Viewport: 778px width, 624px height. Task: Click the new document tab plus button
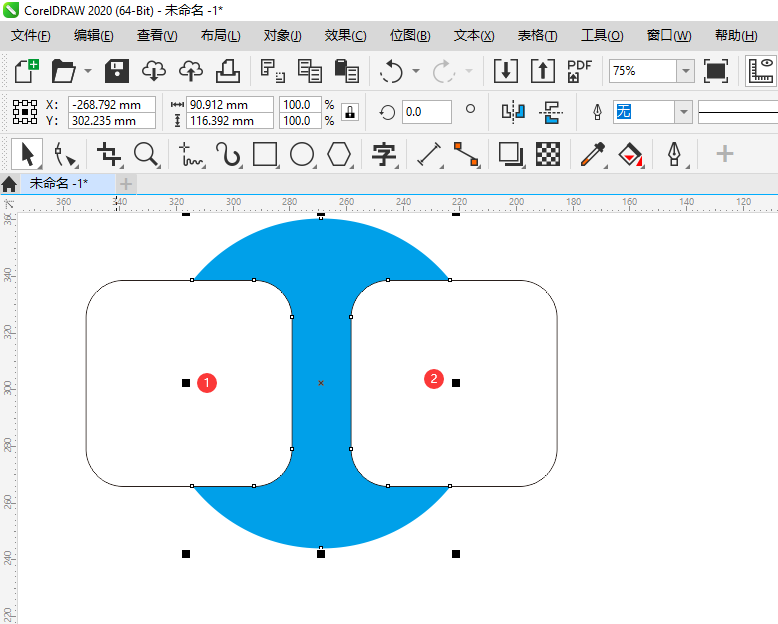pyautogui.click(x=126, y=184)
